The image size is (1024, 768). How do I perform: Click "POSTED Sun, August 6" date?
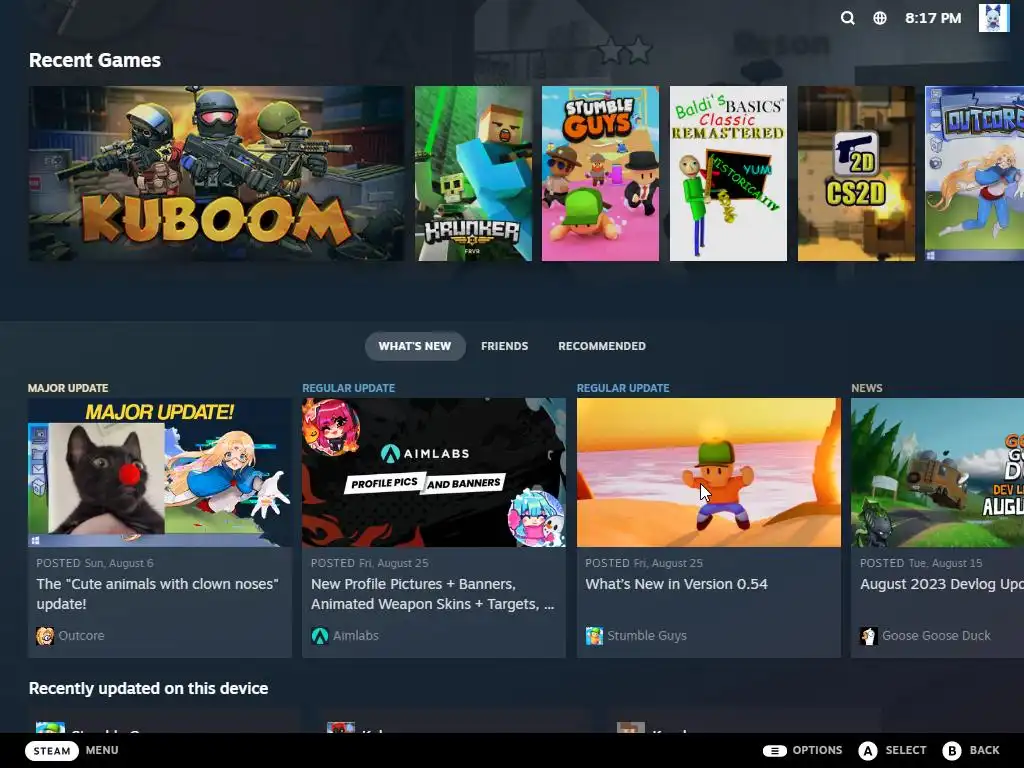[95, 563]
